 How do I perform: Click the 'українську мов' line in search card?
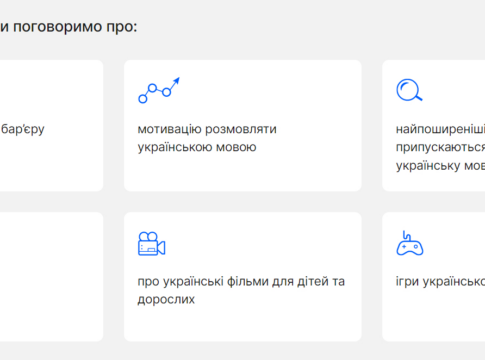pos(440,165)
